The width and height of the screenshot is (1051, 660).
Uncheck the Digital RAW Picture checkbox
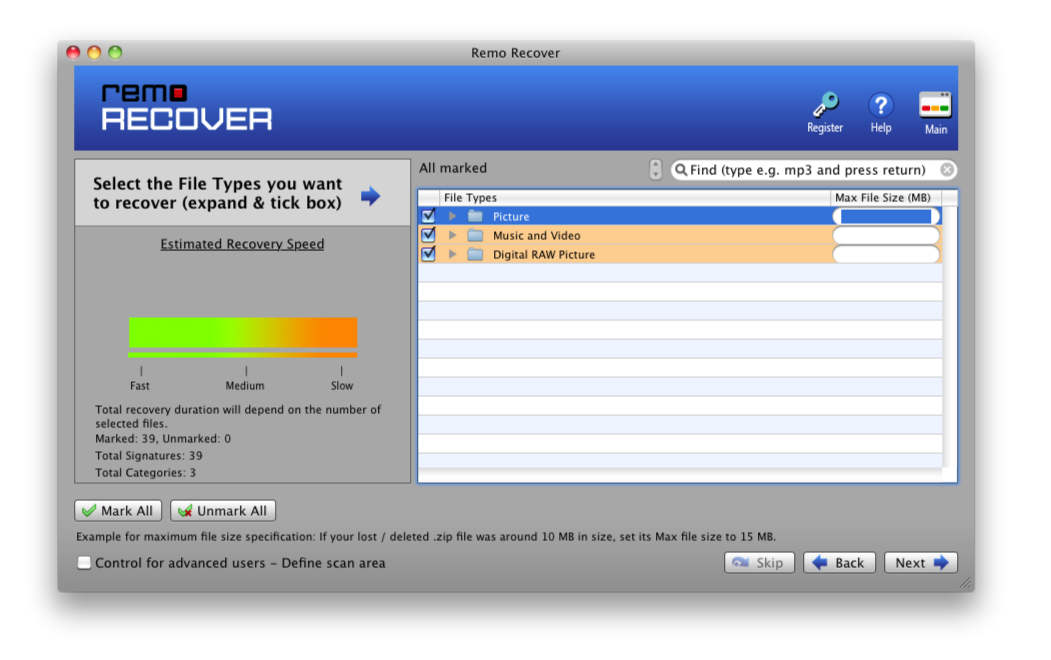tap(428, 254)
